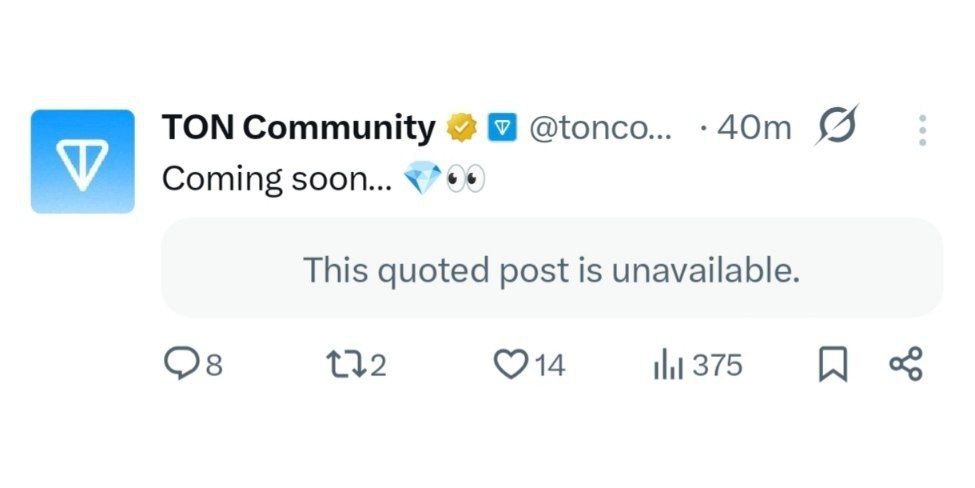The image size is (975, 488).
Task: Bookmark the TON Community post
Action: (833, 365)
